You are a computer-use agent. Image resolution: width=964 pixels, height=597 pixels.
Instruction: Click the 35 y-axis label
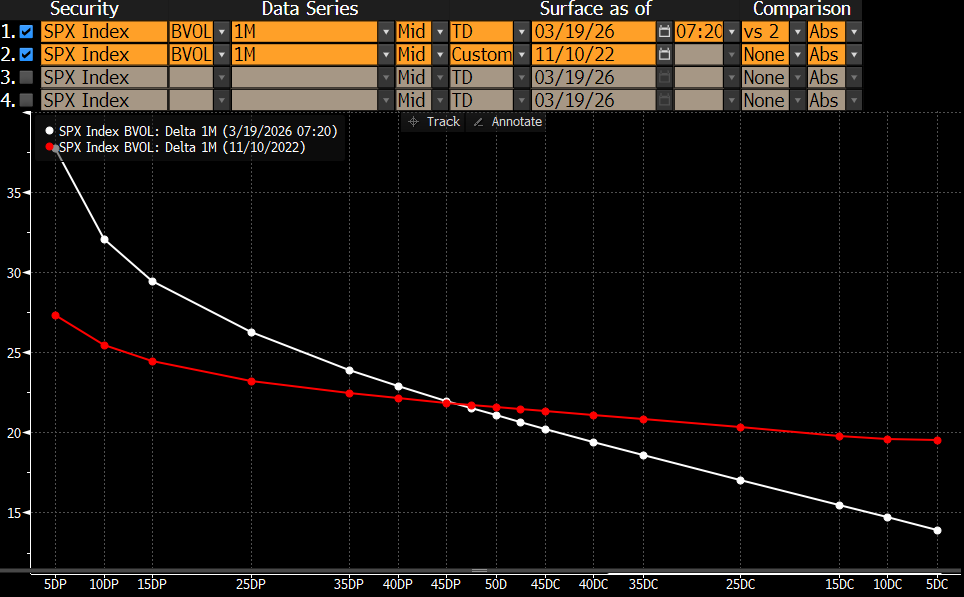click(x=14, y=193)
